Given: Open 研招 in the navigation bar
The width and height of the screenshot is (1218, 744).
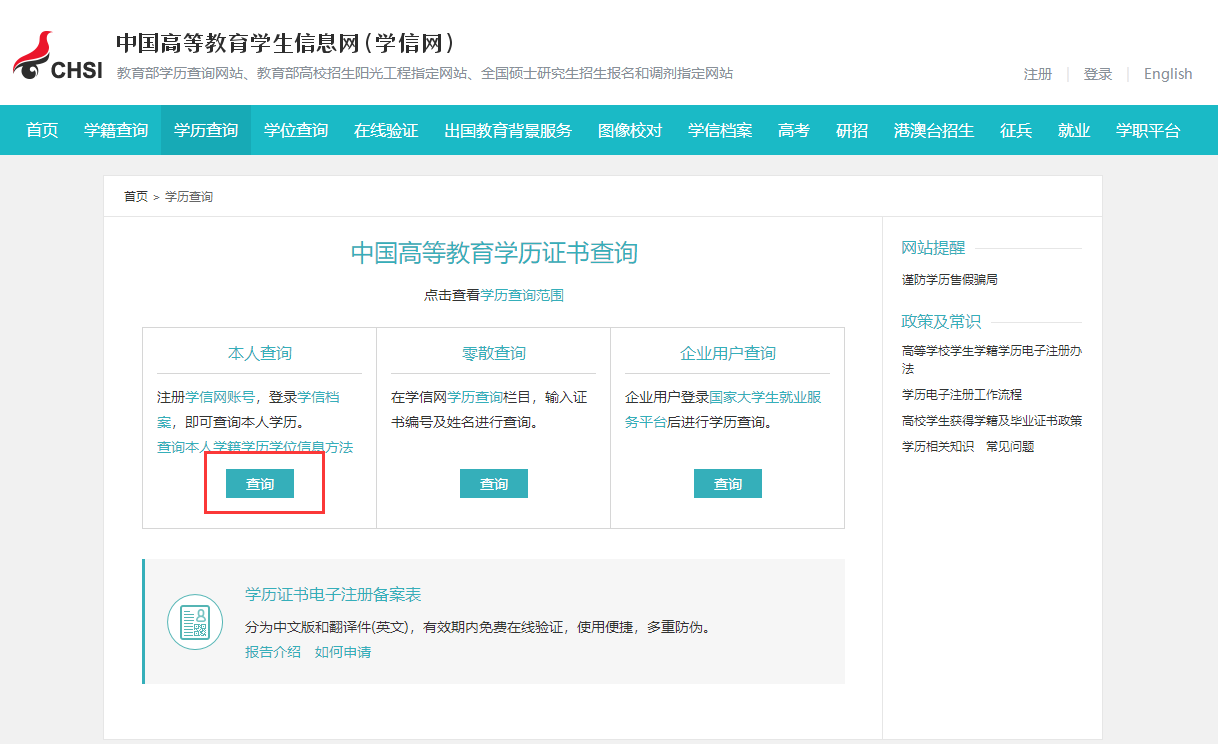Looking at the screenshot, I should (x=852, y=130).
